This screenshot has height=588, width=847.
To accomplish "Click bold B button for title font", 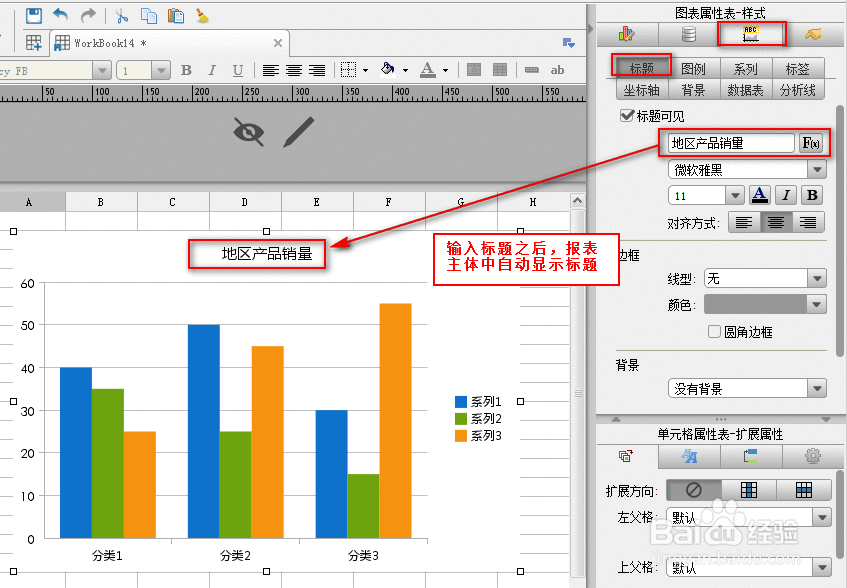I will click(x=811, y=194).
